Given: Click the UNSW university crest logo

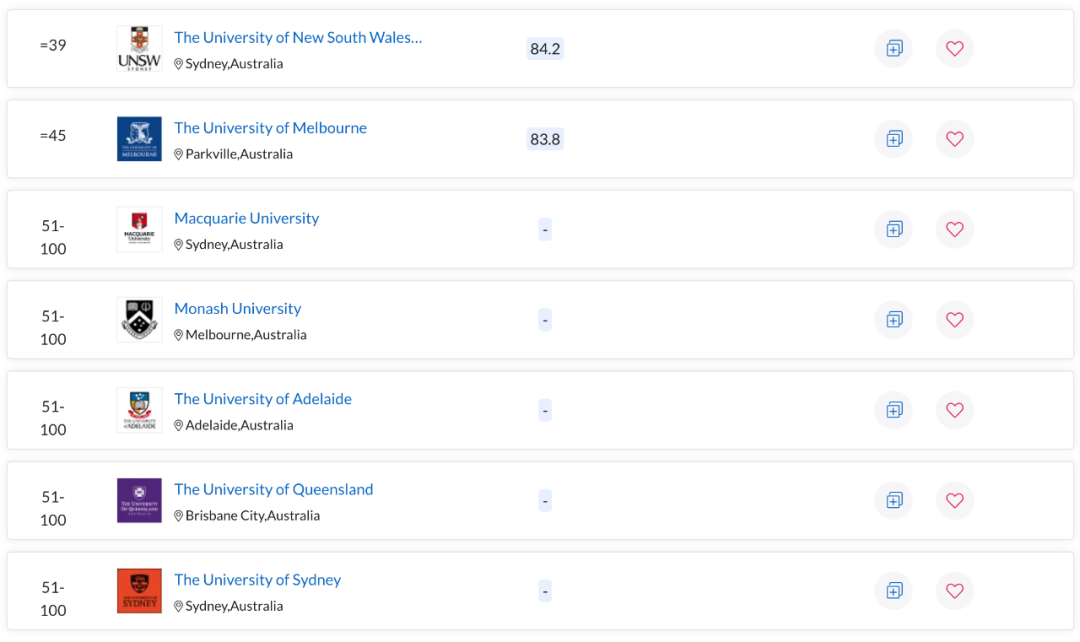Looking at the screenshot, I should [x=139, y=48].
